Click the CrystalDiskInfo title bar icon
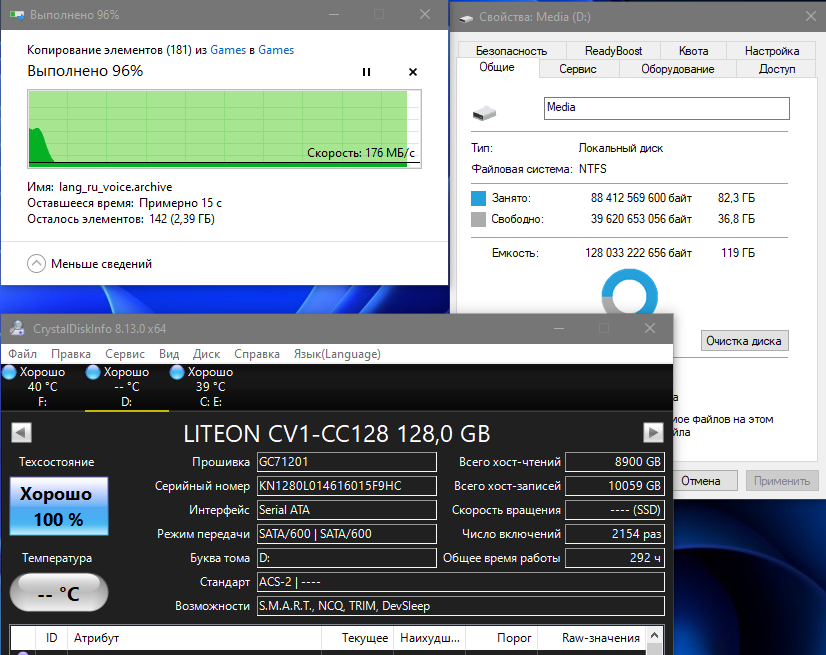Image resolution: width=826 pixels, height=655 pixels. (x=17, y=328)
